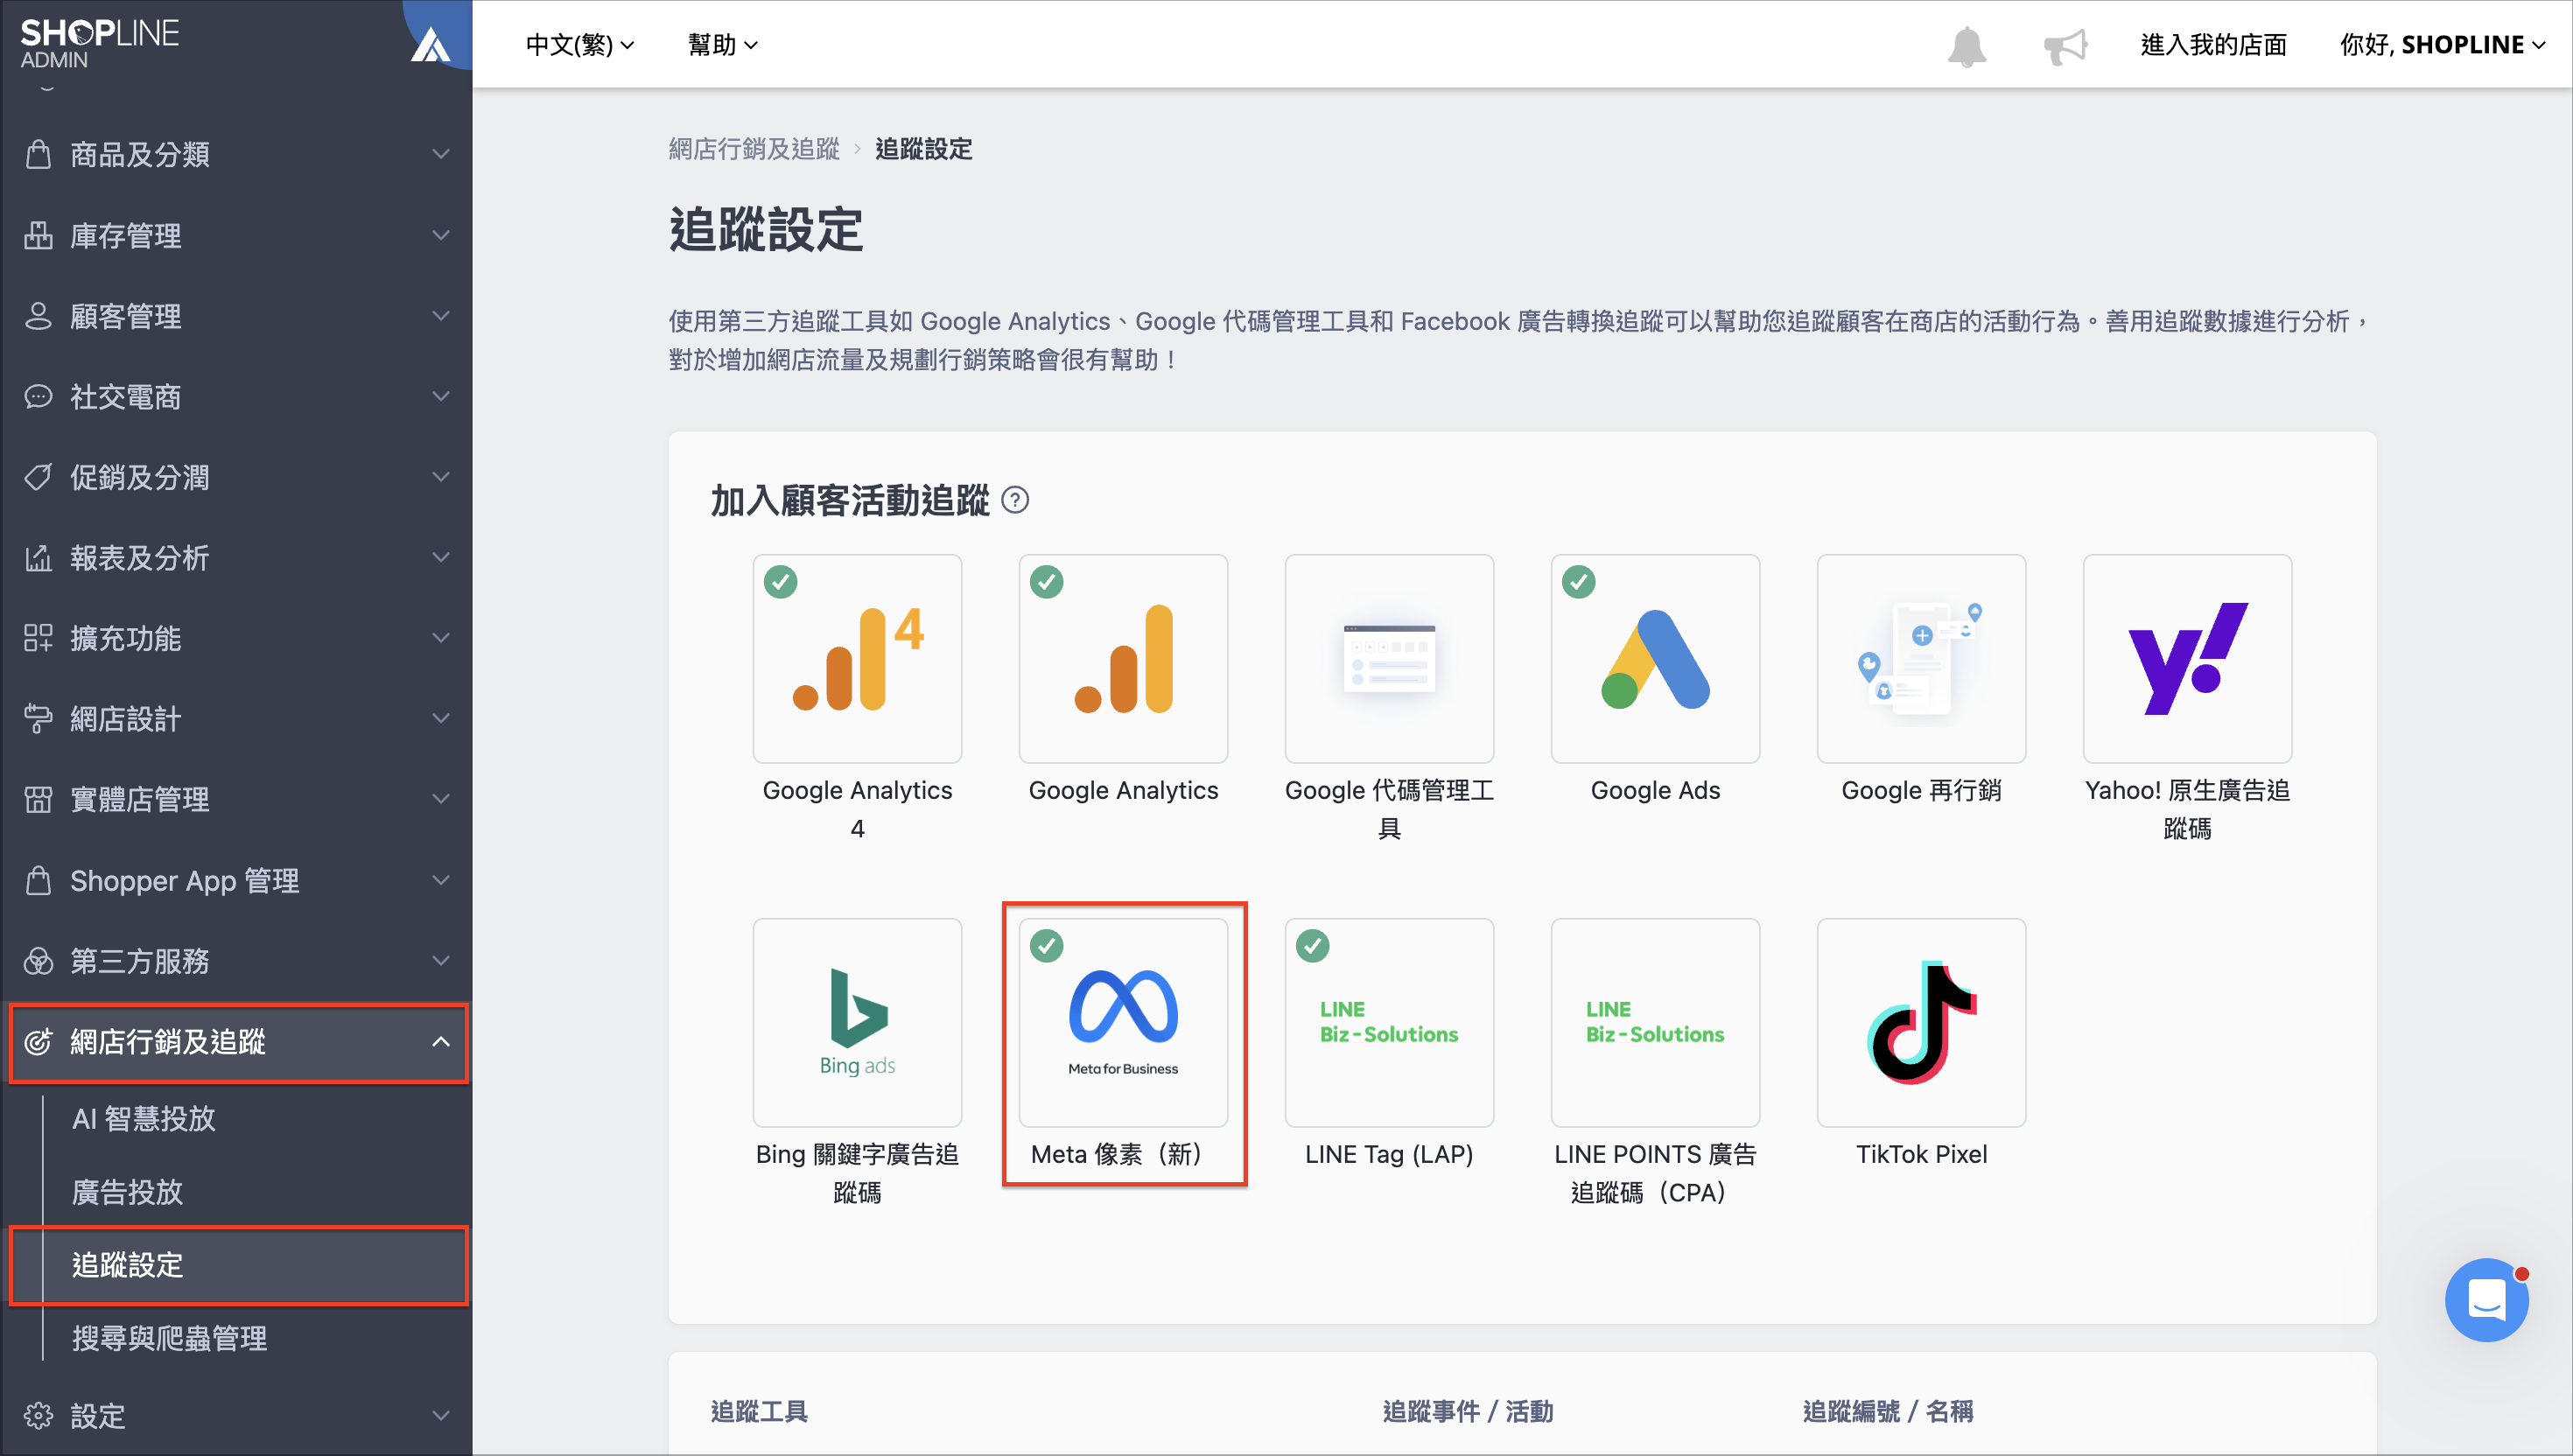View announcements via the megaphone icon
Screen dimensions: 2573x1456
(x=2065, y=46)
